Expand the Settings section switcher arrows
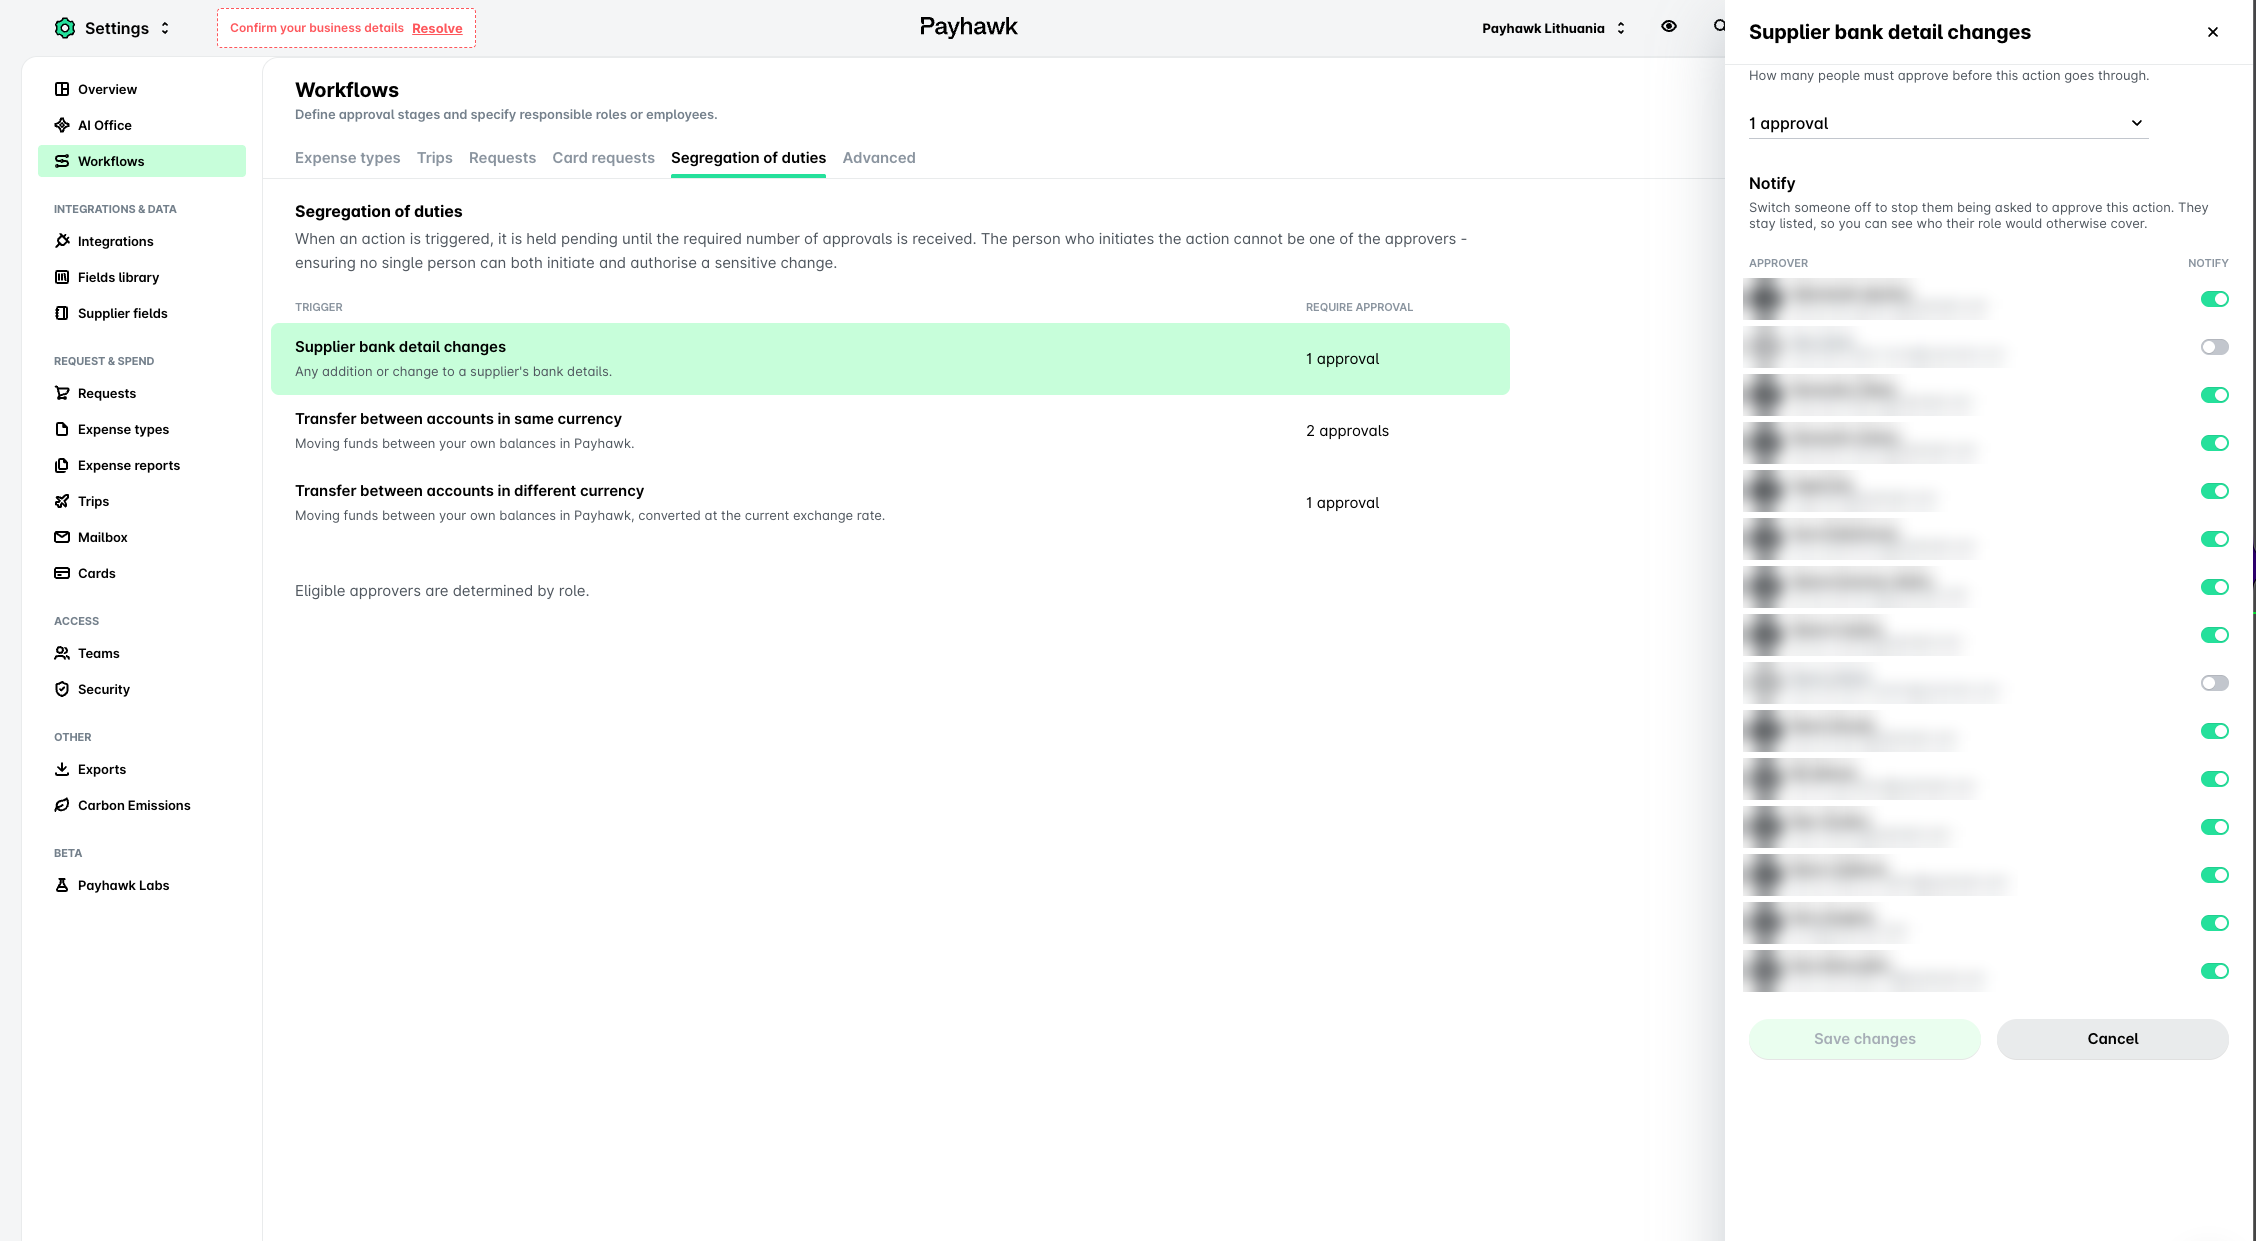Screen dimensions: 2256x1241 click(x=165, y=28)
